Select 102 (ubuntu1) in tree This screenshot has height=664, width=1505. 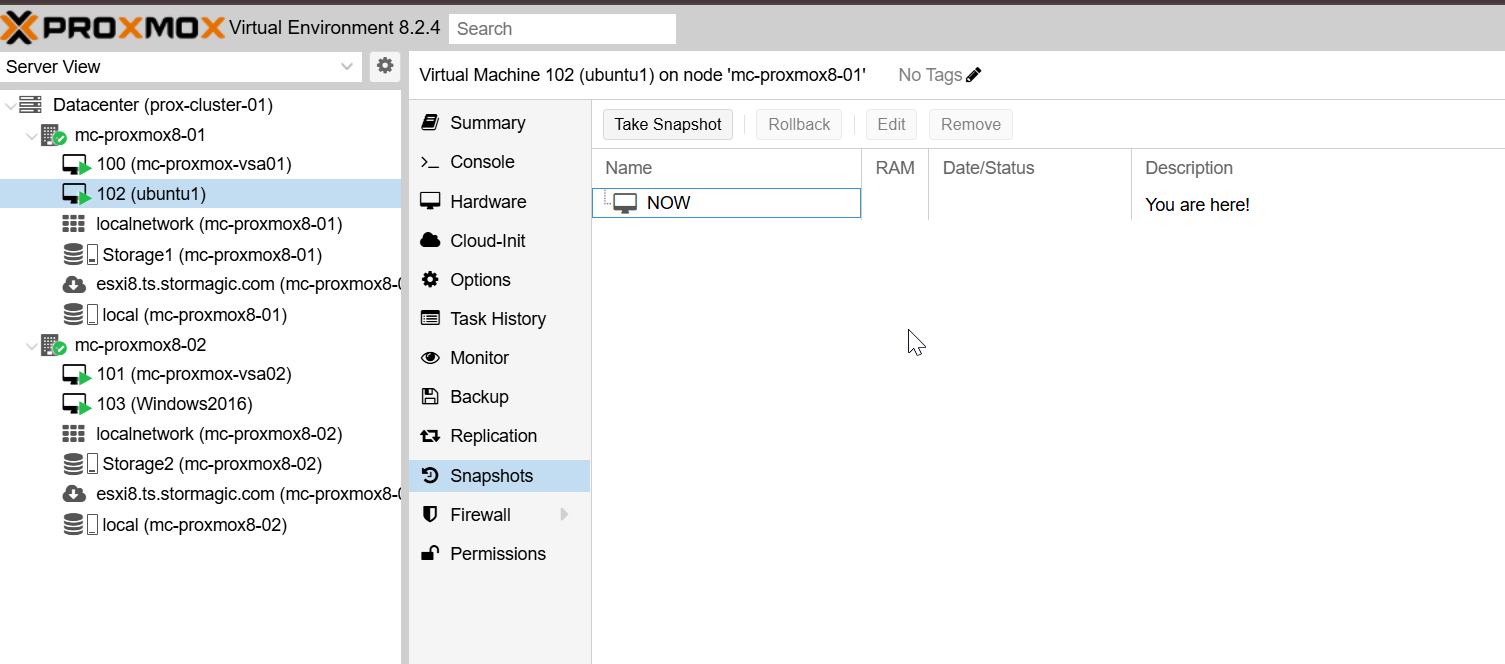coord(151,194)
